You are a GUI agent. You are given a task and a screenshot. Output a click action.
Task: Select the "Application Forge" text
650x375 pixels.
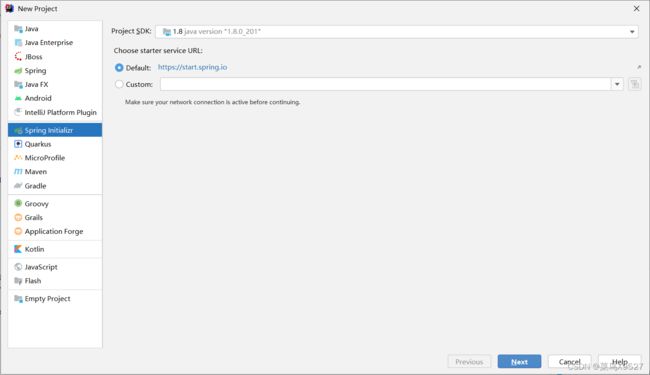(x=54, y=231)
